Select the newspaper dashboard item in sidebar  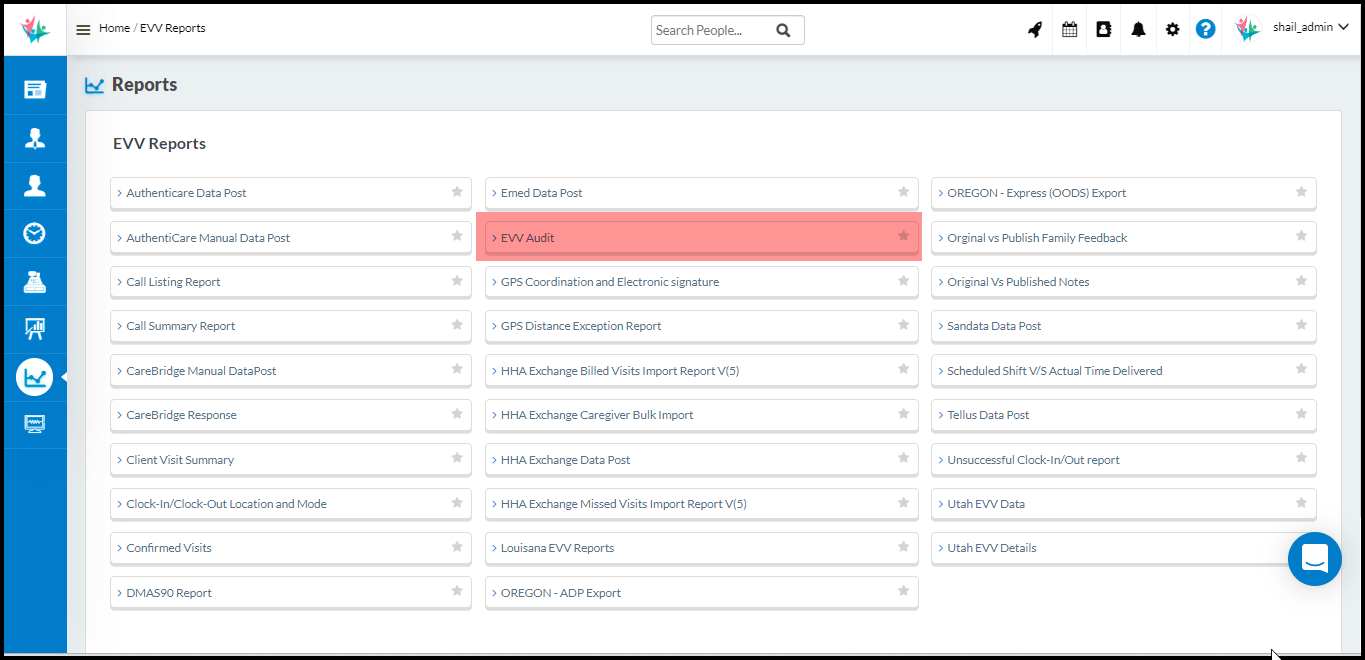[35, 90]
